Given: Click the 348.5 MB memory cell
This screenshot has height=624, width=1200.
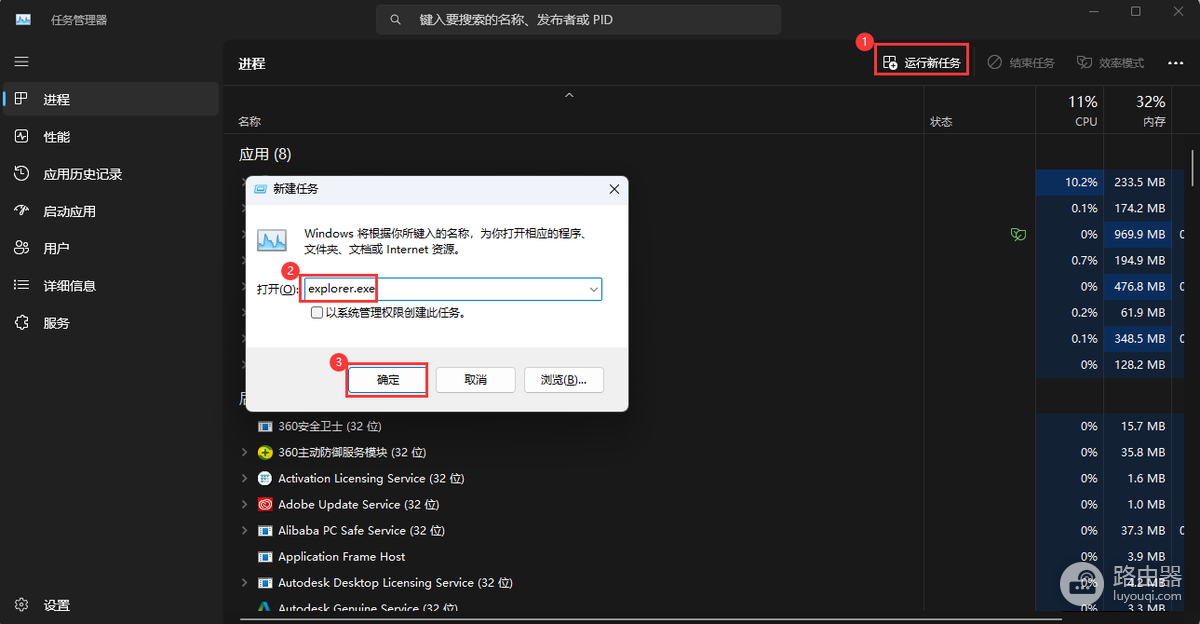Looking at the screenshot, I should [x=1137, y=338].
